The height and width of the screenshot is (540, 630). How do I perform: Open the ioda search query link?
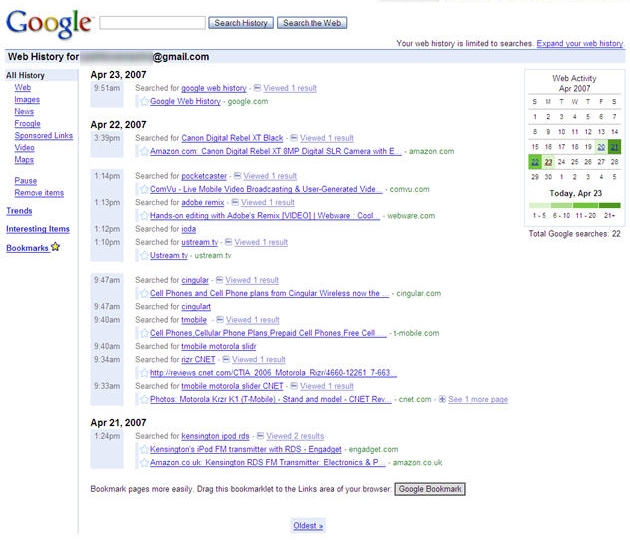(188, 229)
